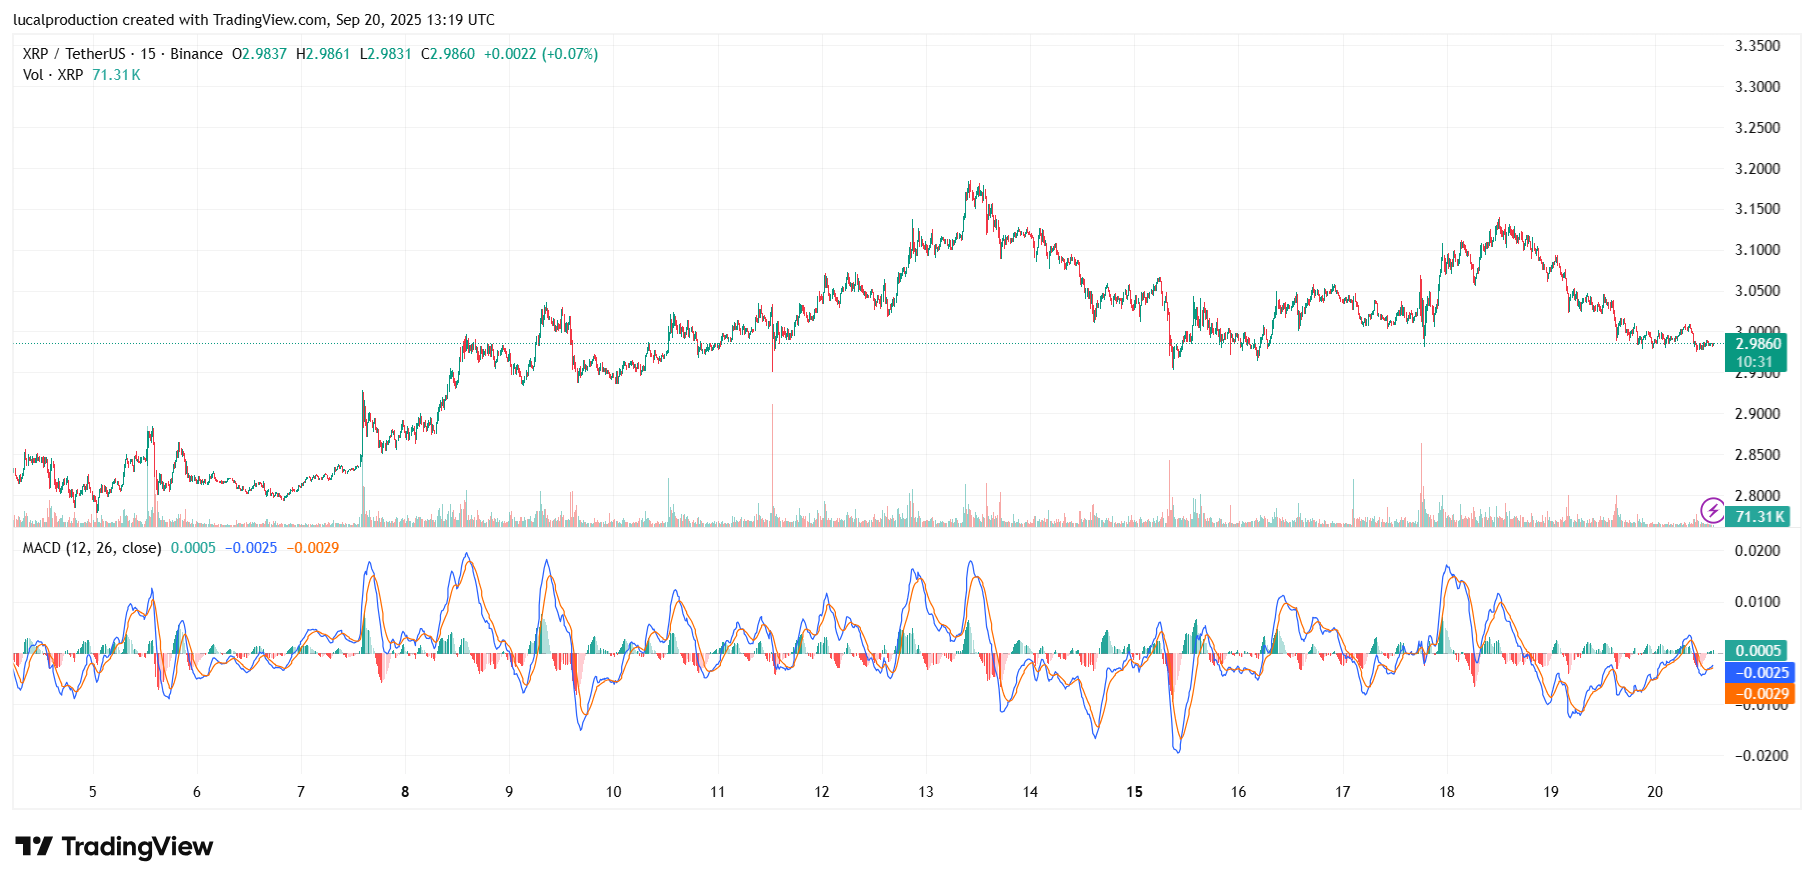Click the date label 13 on time axis
The height and width of the screenshot is (884, 1814).
coord(926,792)
